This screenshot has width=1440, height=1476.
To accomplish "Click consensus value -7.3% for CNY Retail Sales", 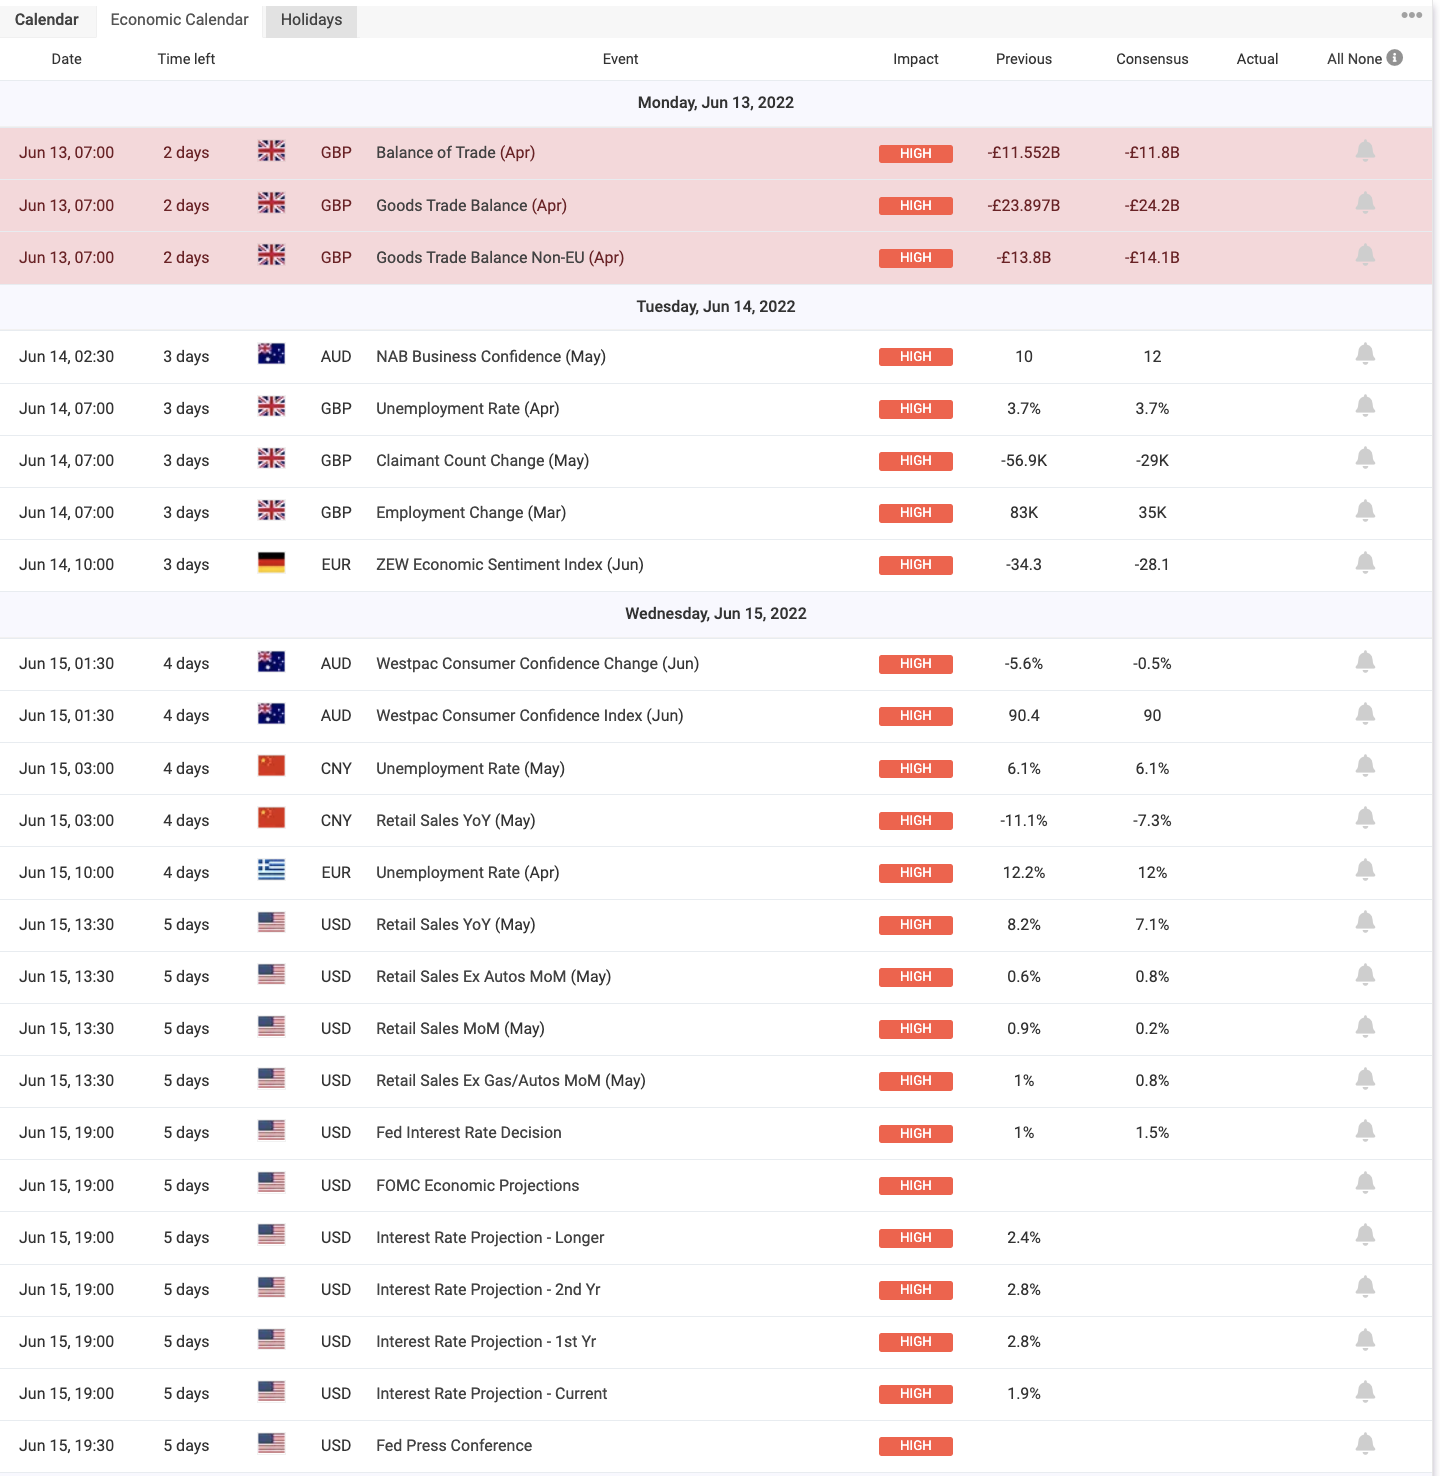I will tap(1152, 820).
